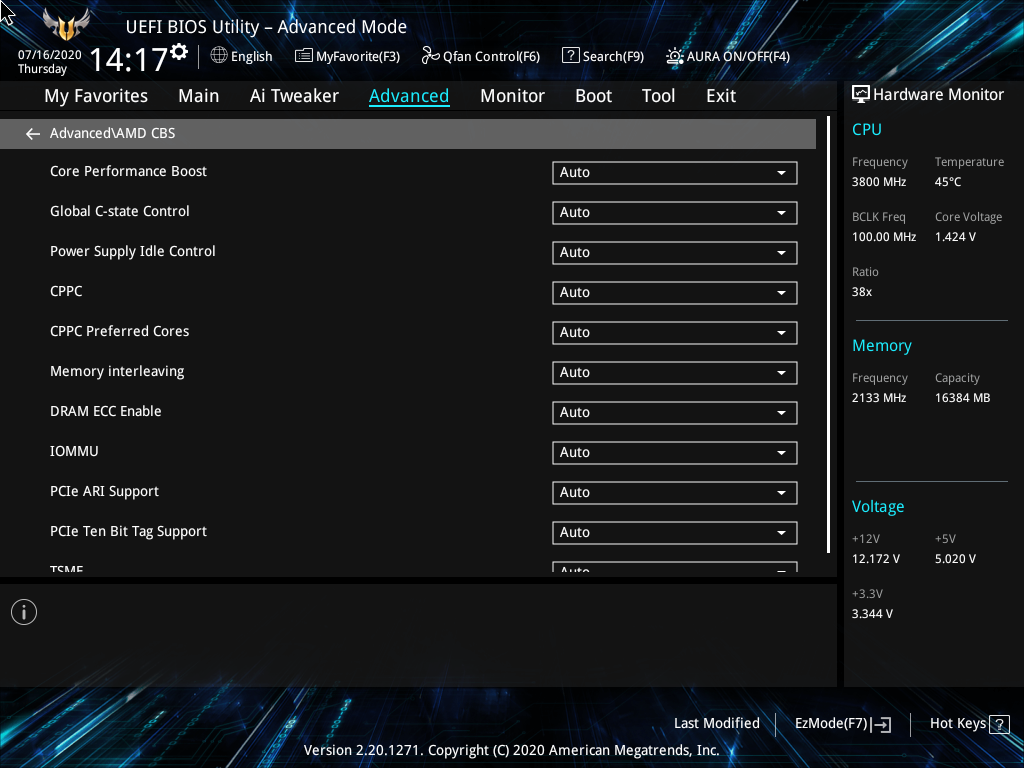This screenshot has height=768, width=1024.
Task: Click the AURA light bulb icon
Action: tap(675, 56)
